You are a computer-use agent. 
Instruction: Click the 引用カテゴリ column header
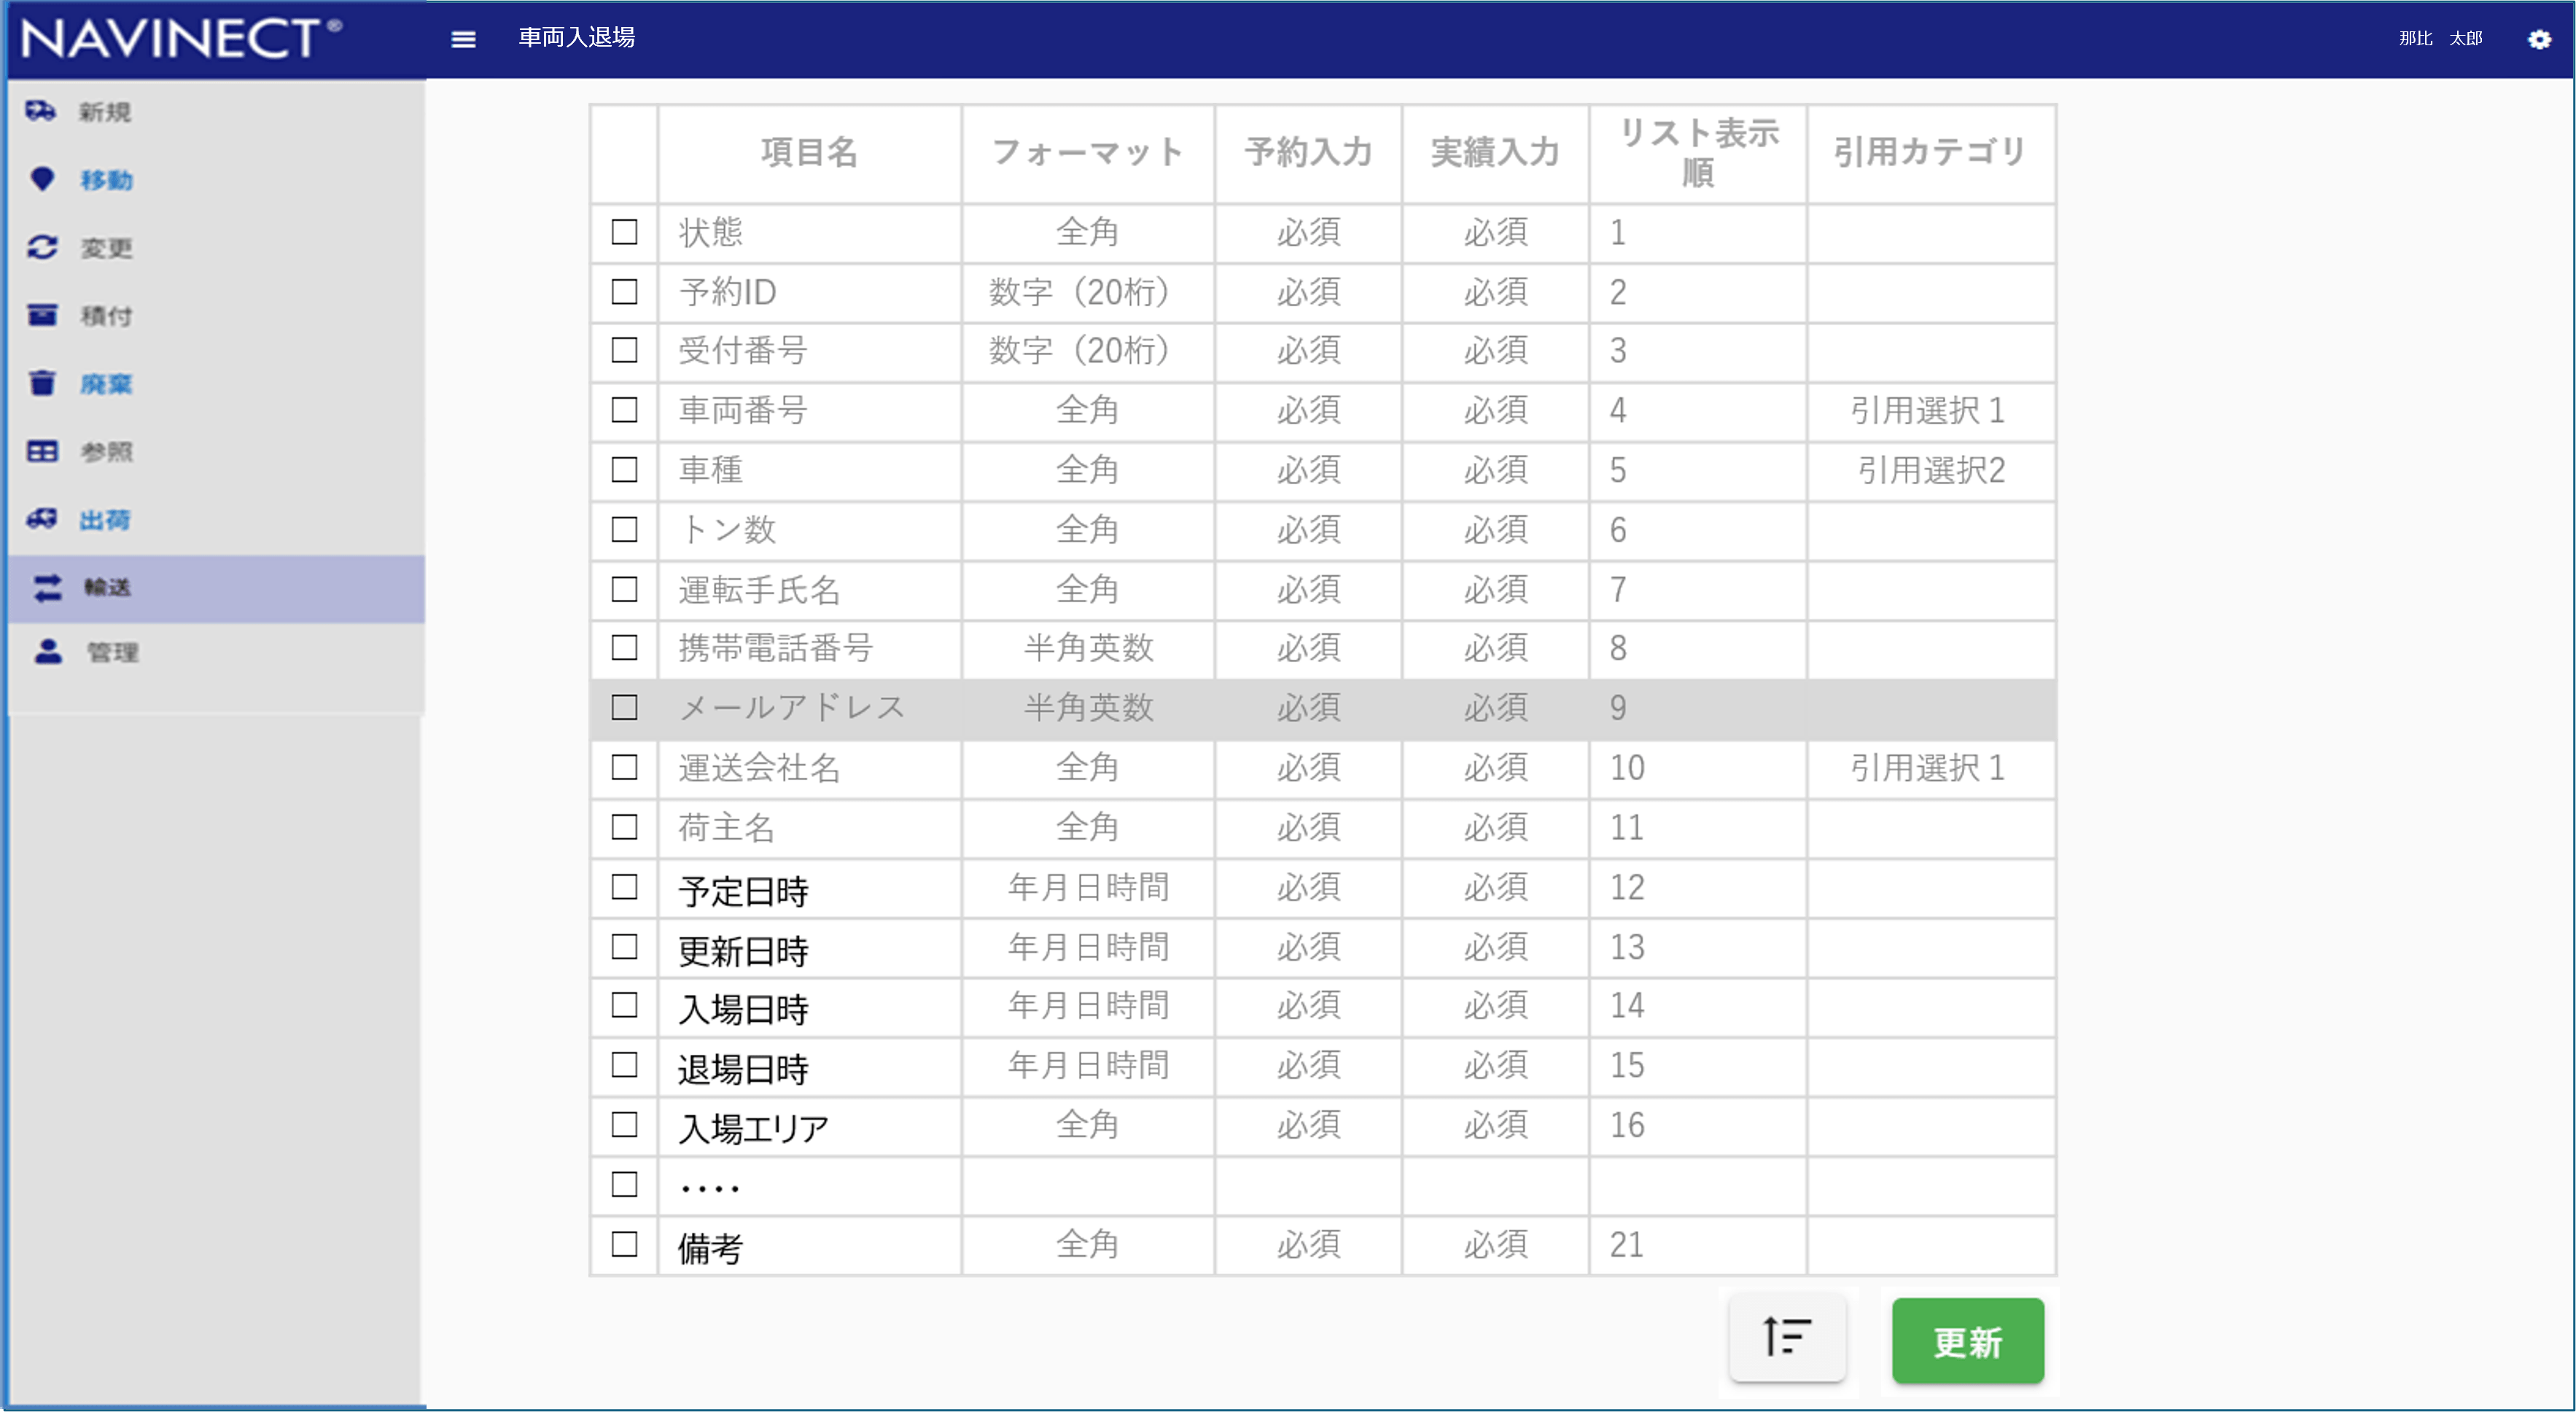1930,152
